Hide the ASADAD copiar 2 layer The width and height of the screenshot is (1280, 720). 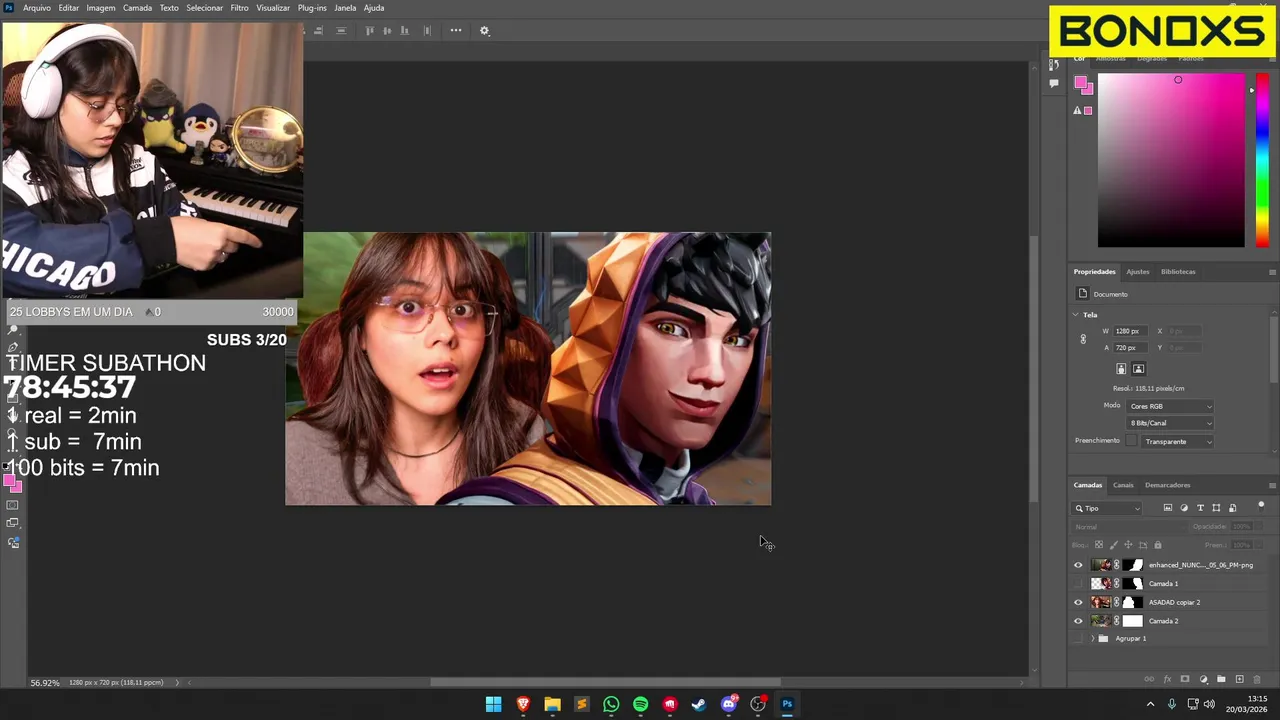pyautogui.click(x=1078, y=602)
